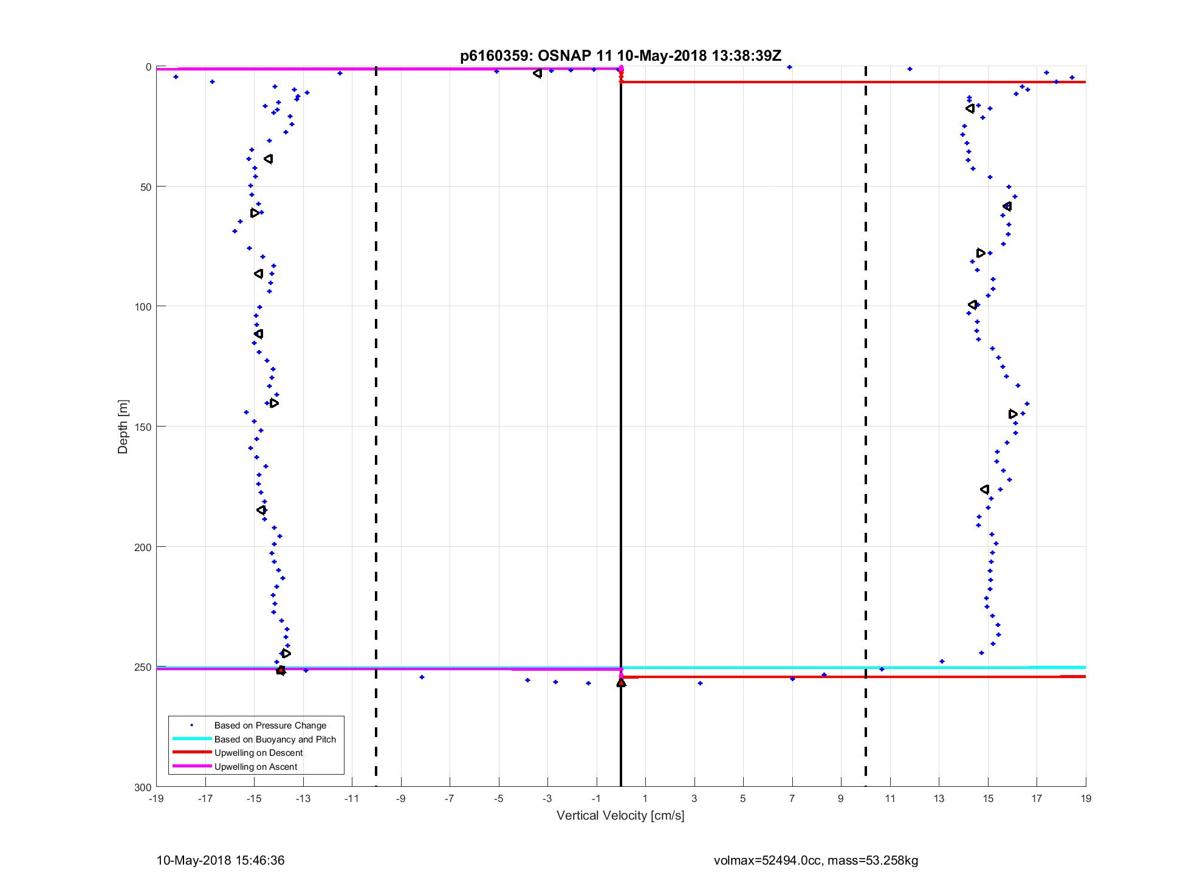Screen dimensions: 1200x885
Task: Click x-axis tick label '-3'
Action: click(x=547, y=799)
